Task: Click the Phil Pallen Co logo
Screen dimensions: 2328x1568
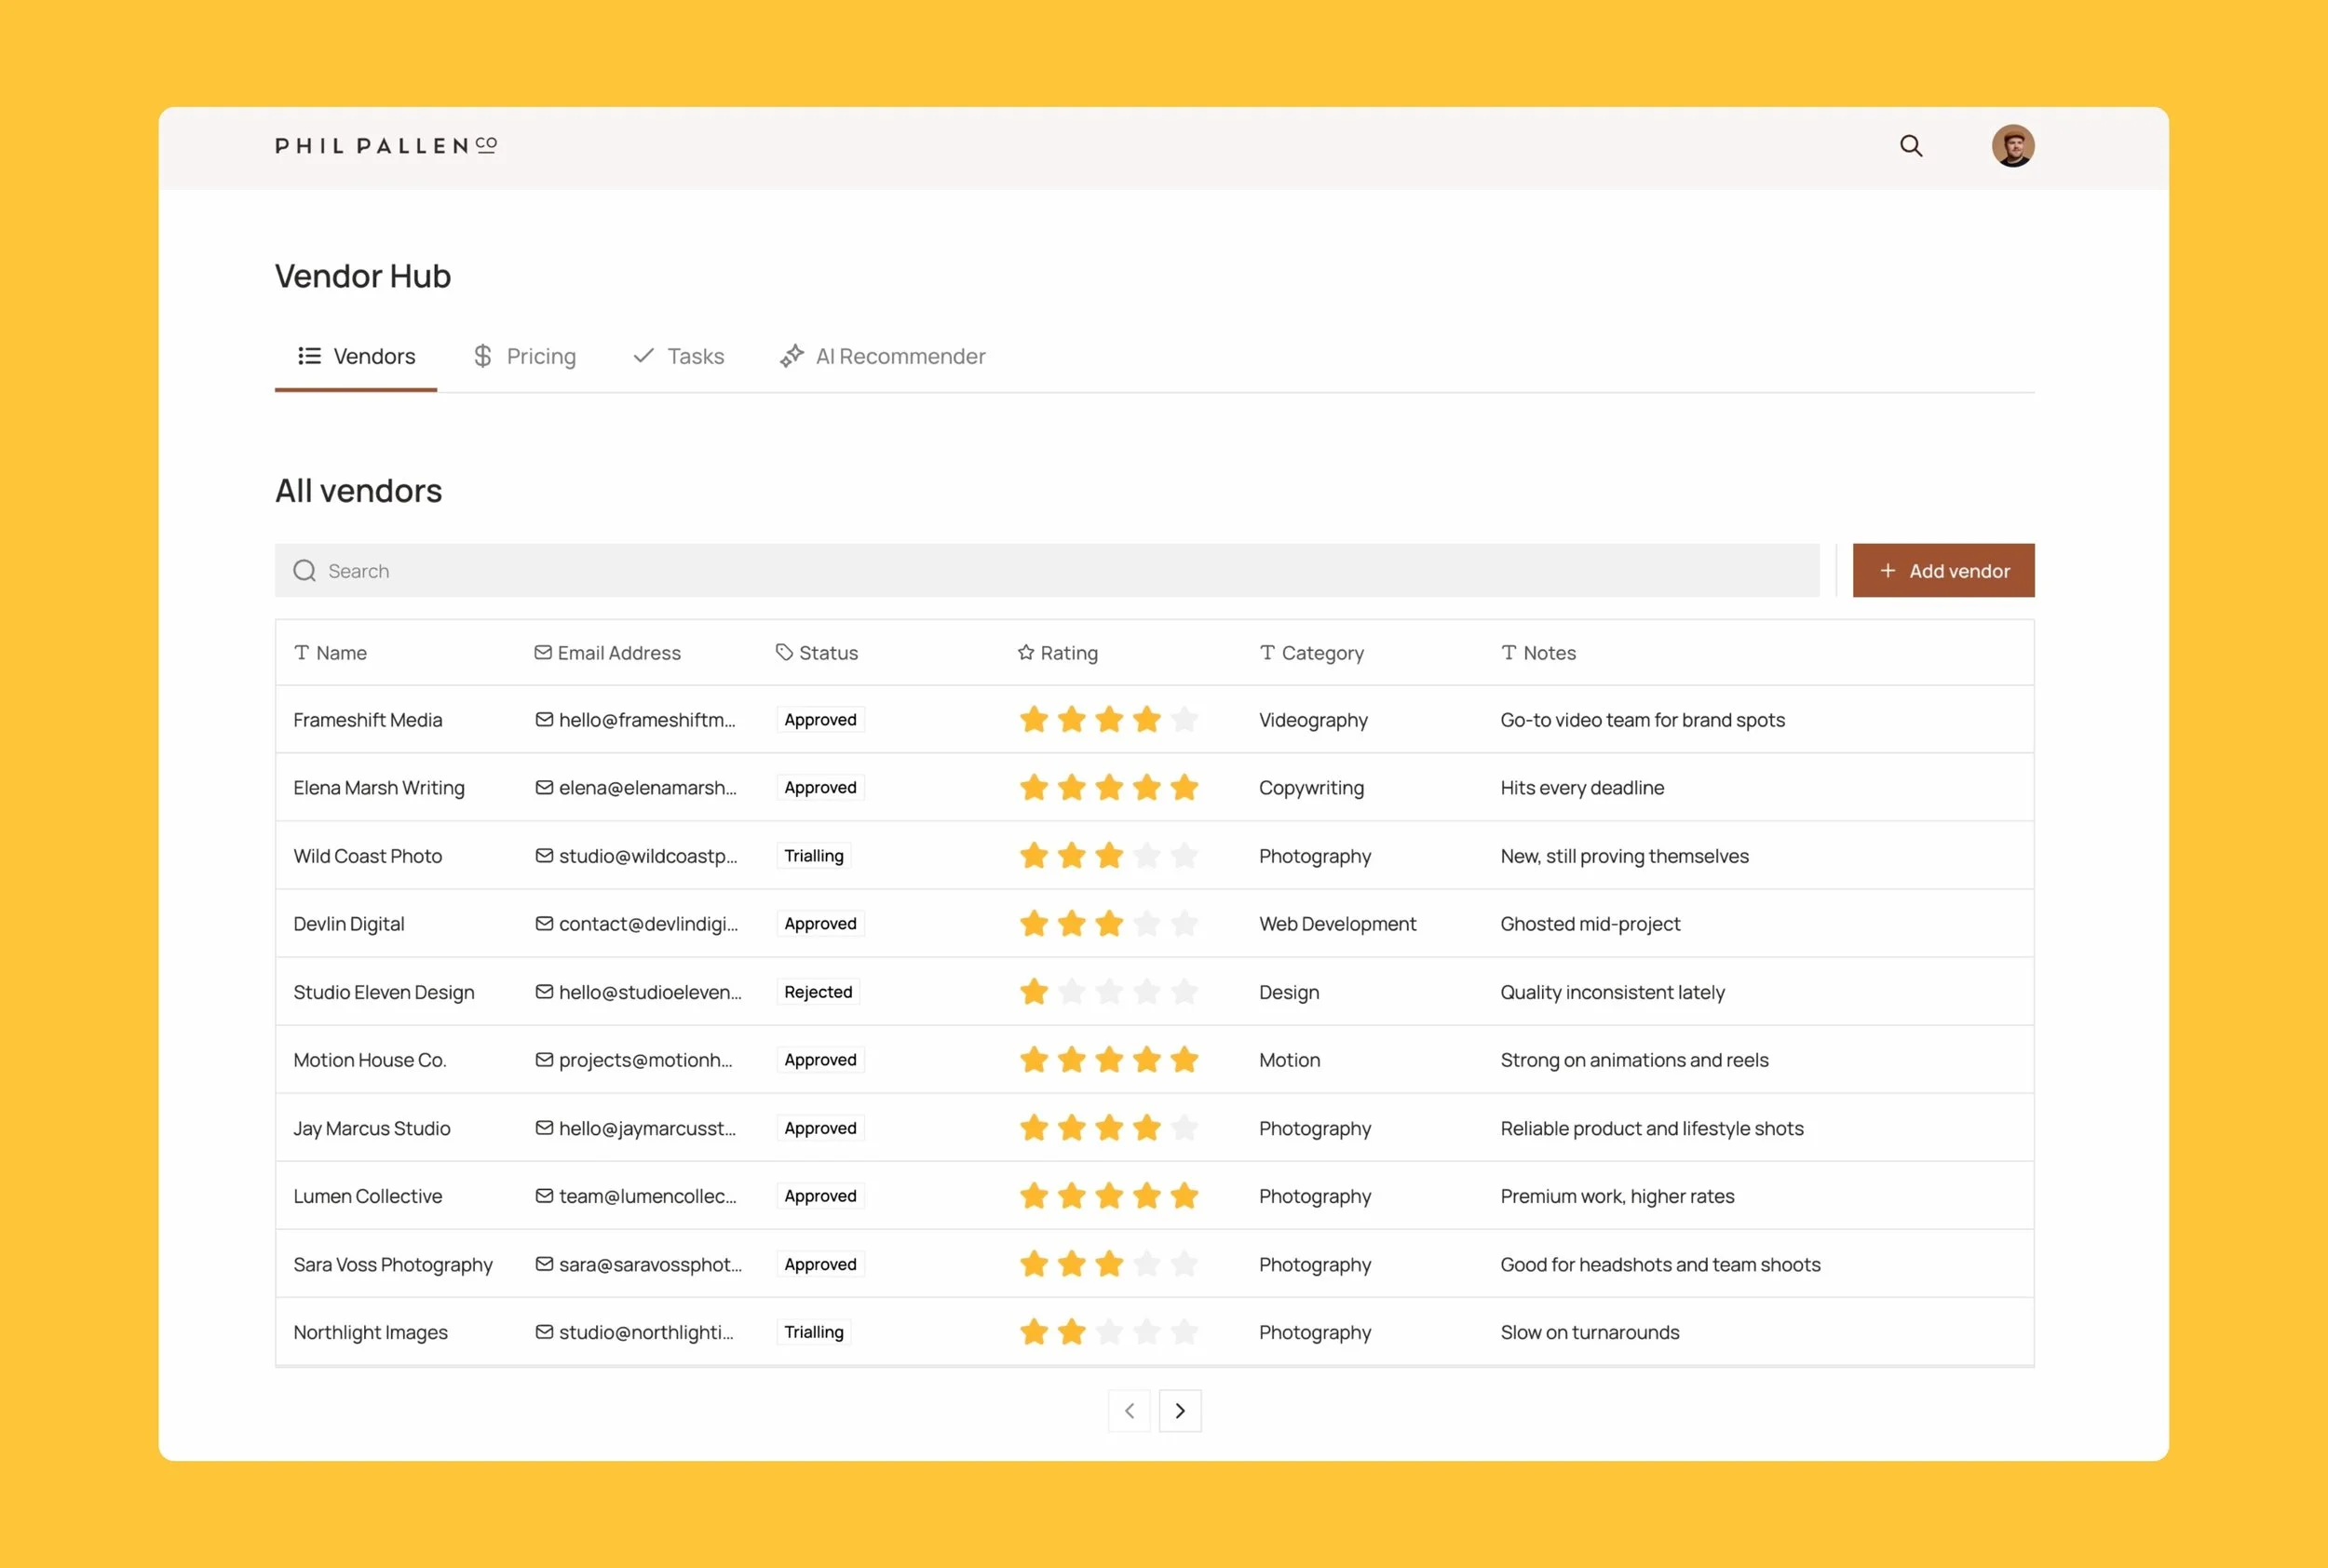Action: [386, 146]
